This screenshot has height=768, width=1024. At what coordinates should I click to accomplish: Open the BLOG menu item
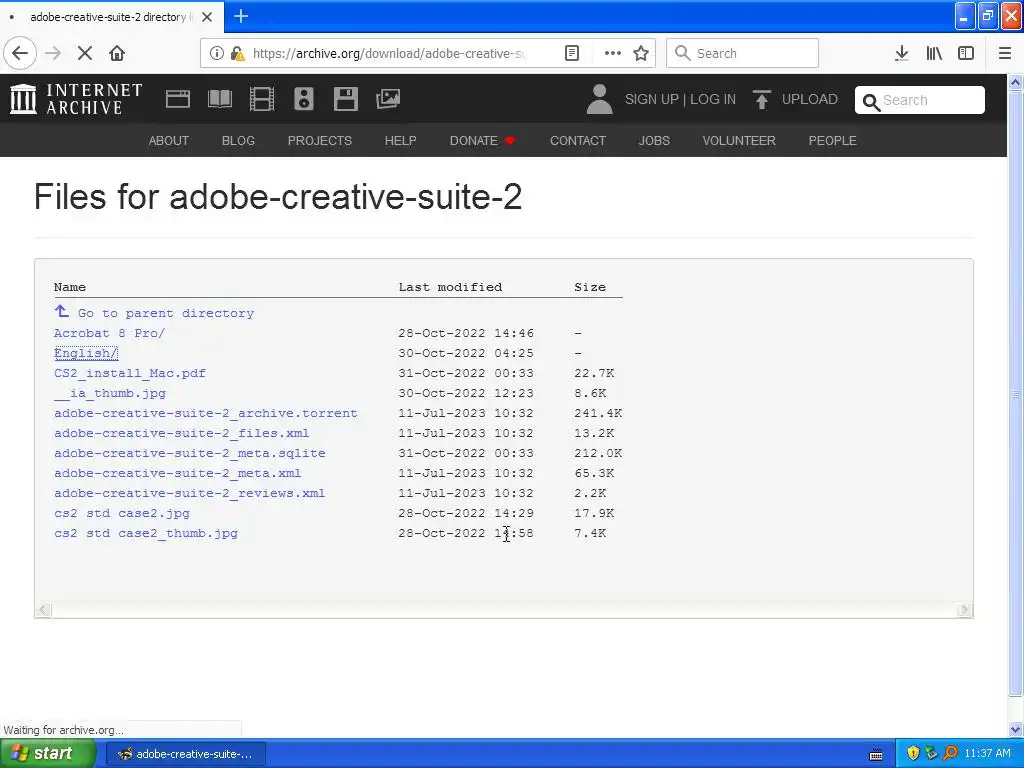pos(238,140)
